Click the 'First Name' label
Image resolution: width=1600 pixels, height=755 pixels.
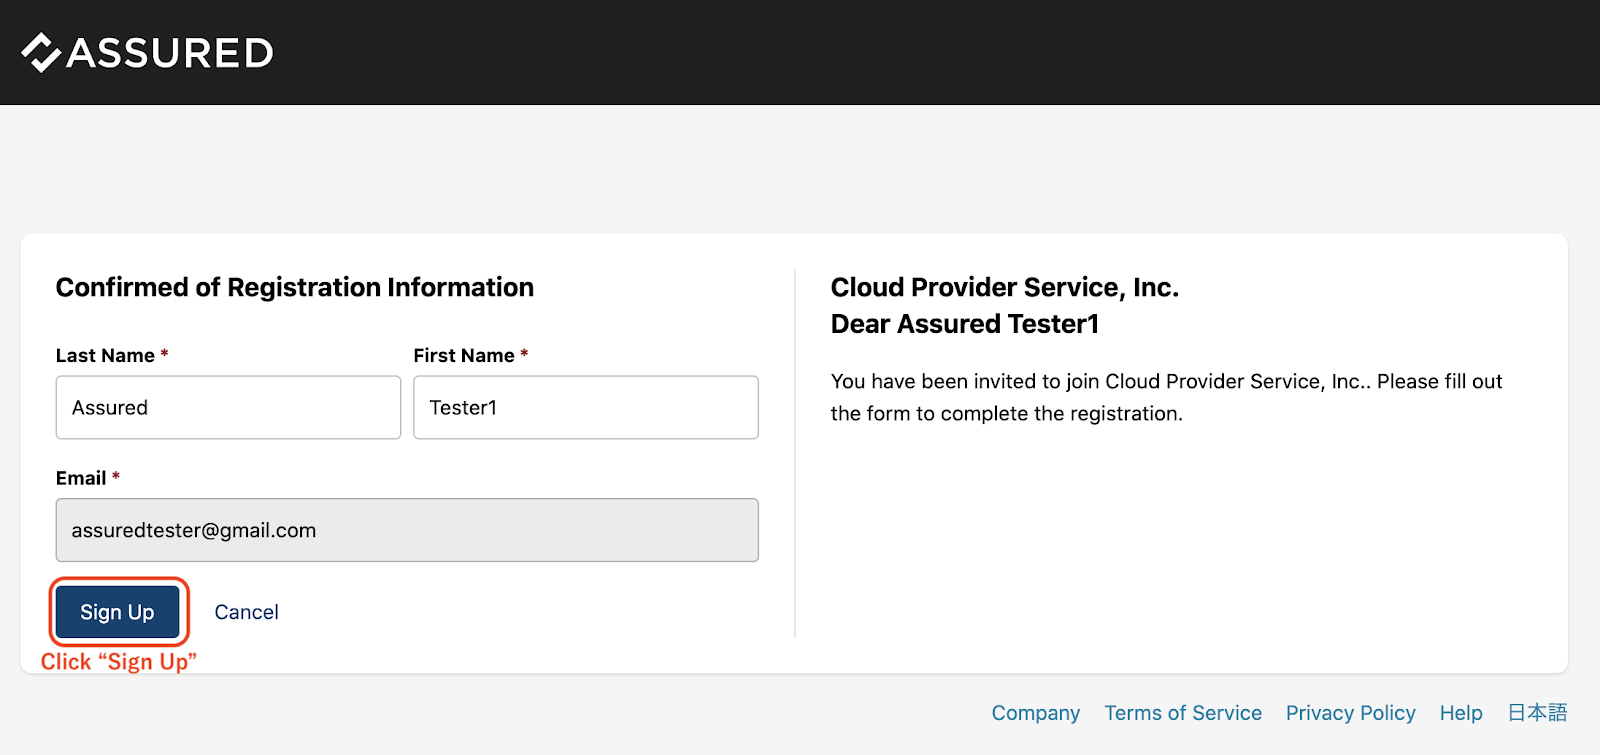click(x=464, y=355)
